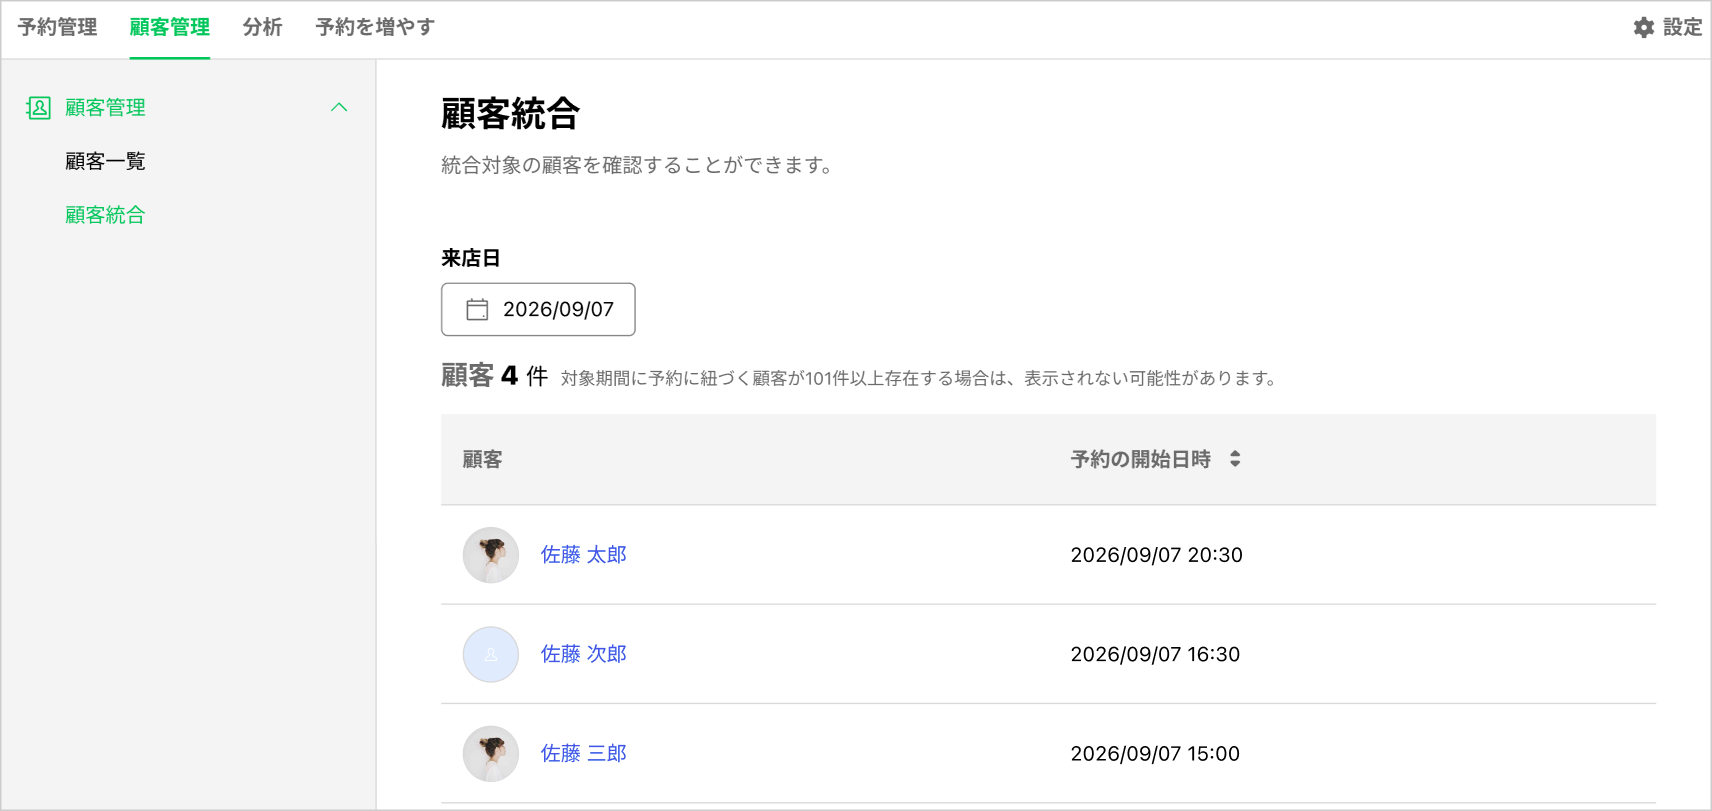Click 佐藤 次郎's placeholder avatar
This screenshot has width=1712, height=811.
tap(491, 654)
